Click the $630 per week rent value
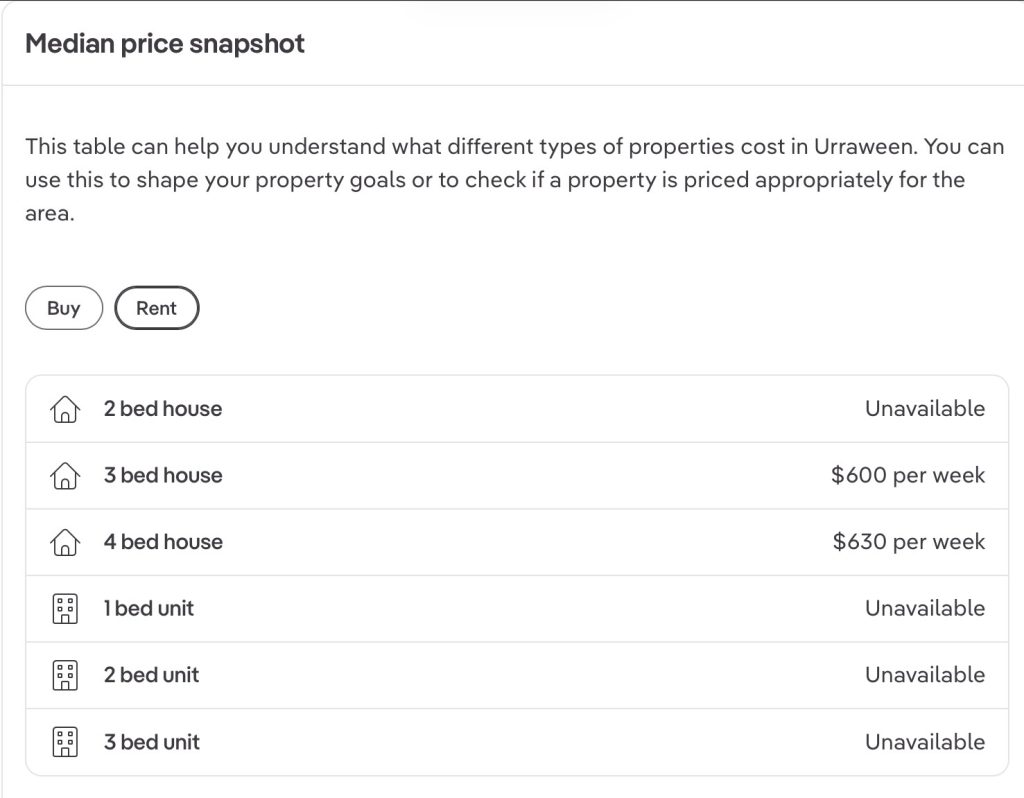Screen dimensions: 1024x798 point(908,542)
